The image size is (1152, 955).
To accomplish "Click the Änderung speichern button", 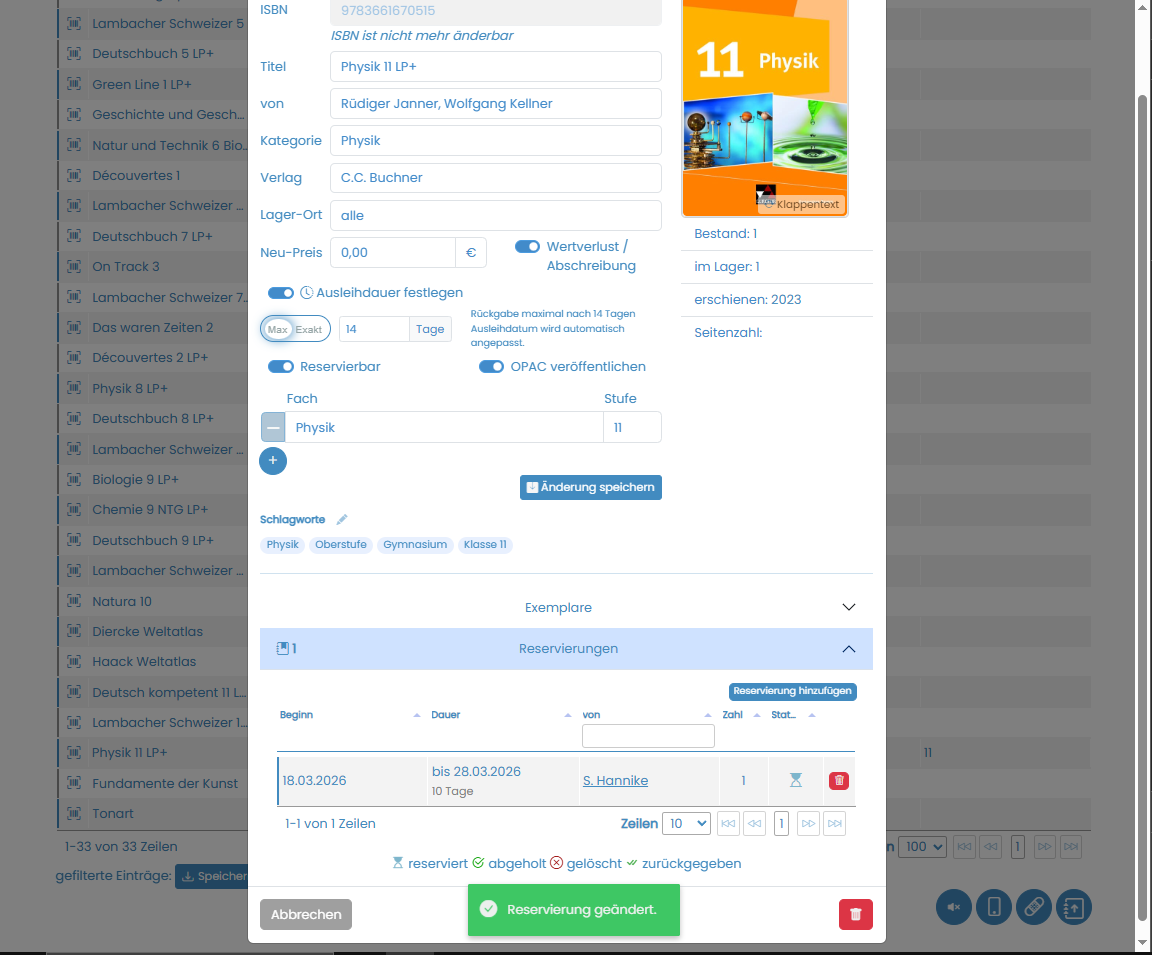I will (x=590, y=487).
